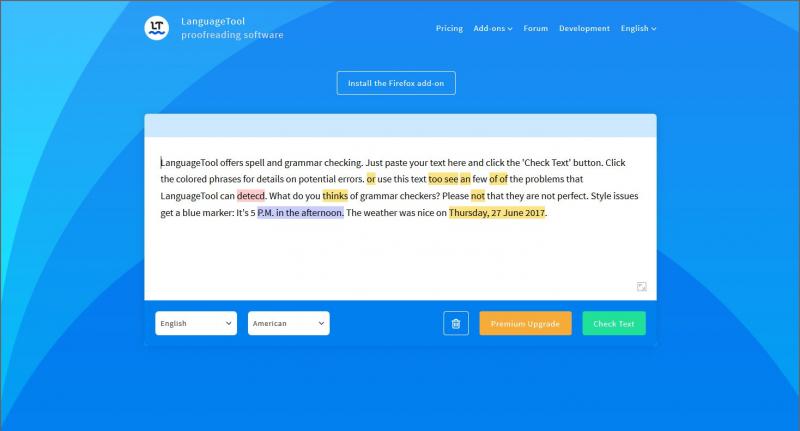Screen dimensions: 800x431
Task: Click the LanguageTool LT logo icon
Action: point(156,28)
